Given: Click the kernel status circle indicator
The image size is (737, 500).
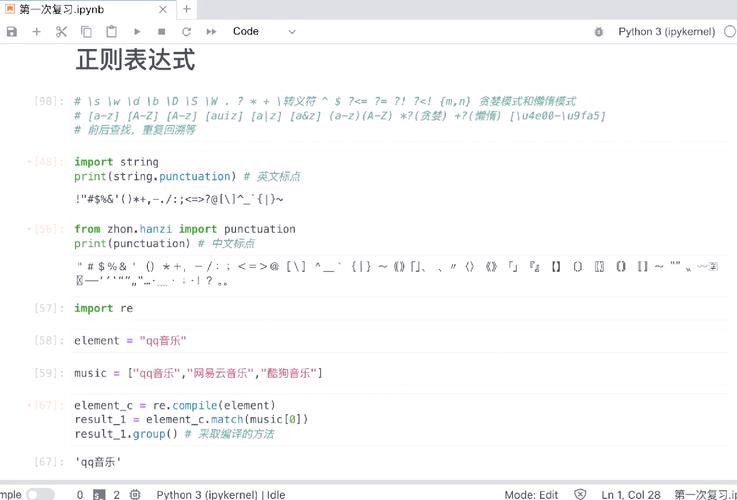Looking at the screenshot, I should 730,31.
